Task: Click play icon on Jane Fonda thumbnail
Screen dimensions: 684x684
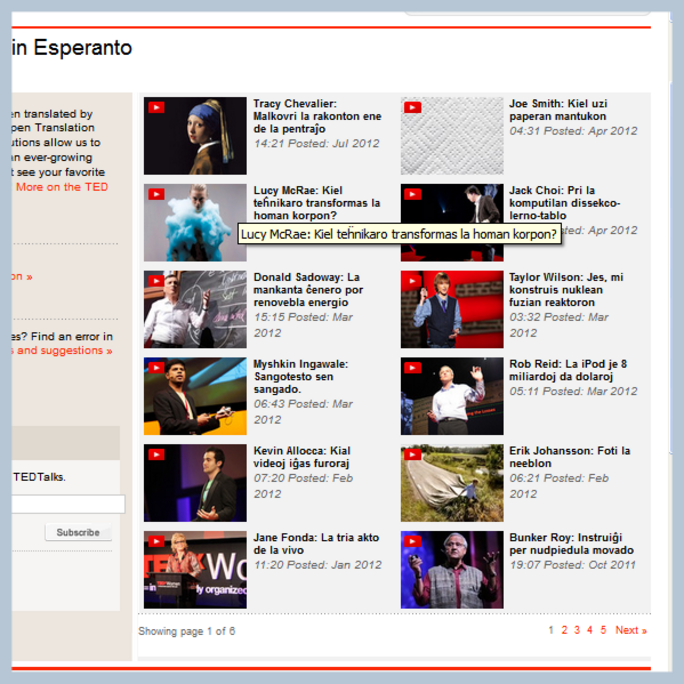Action: pos(156,541)
